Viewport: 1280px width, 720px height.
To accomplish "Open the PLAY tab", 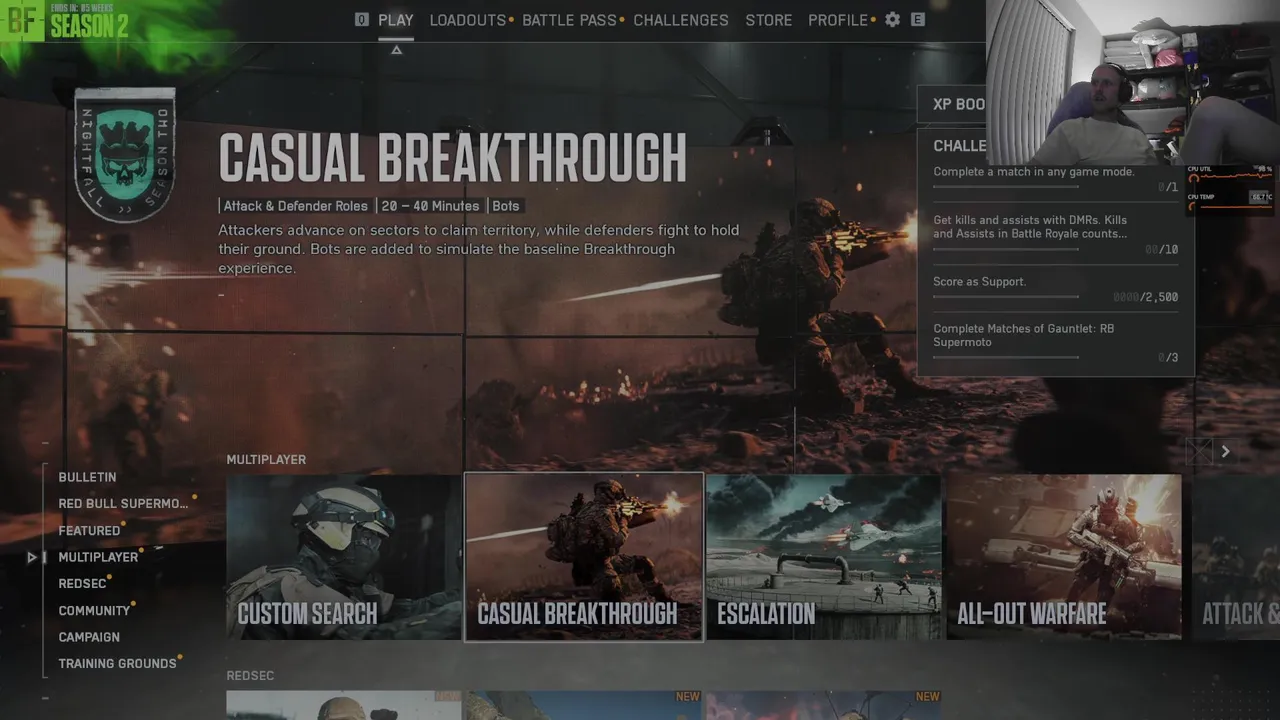I will pos(396,20).
